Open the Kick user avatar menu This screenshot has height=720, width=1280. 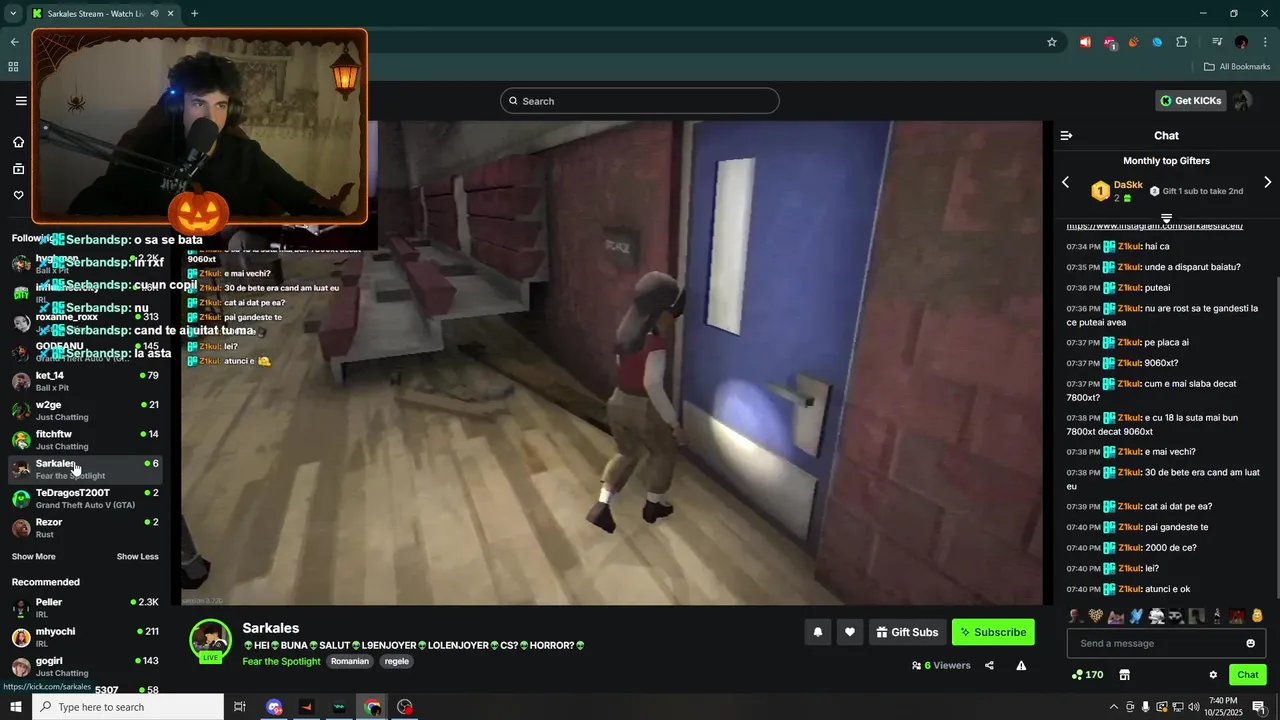[x=1243, y=101]
